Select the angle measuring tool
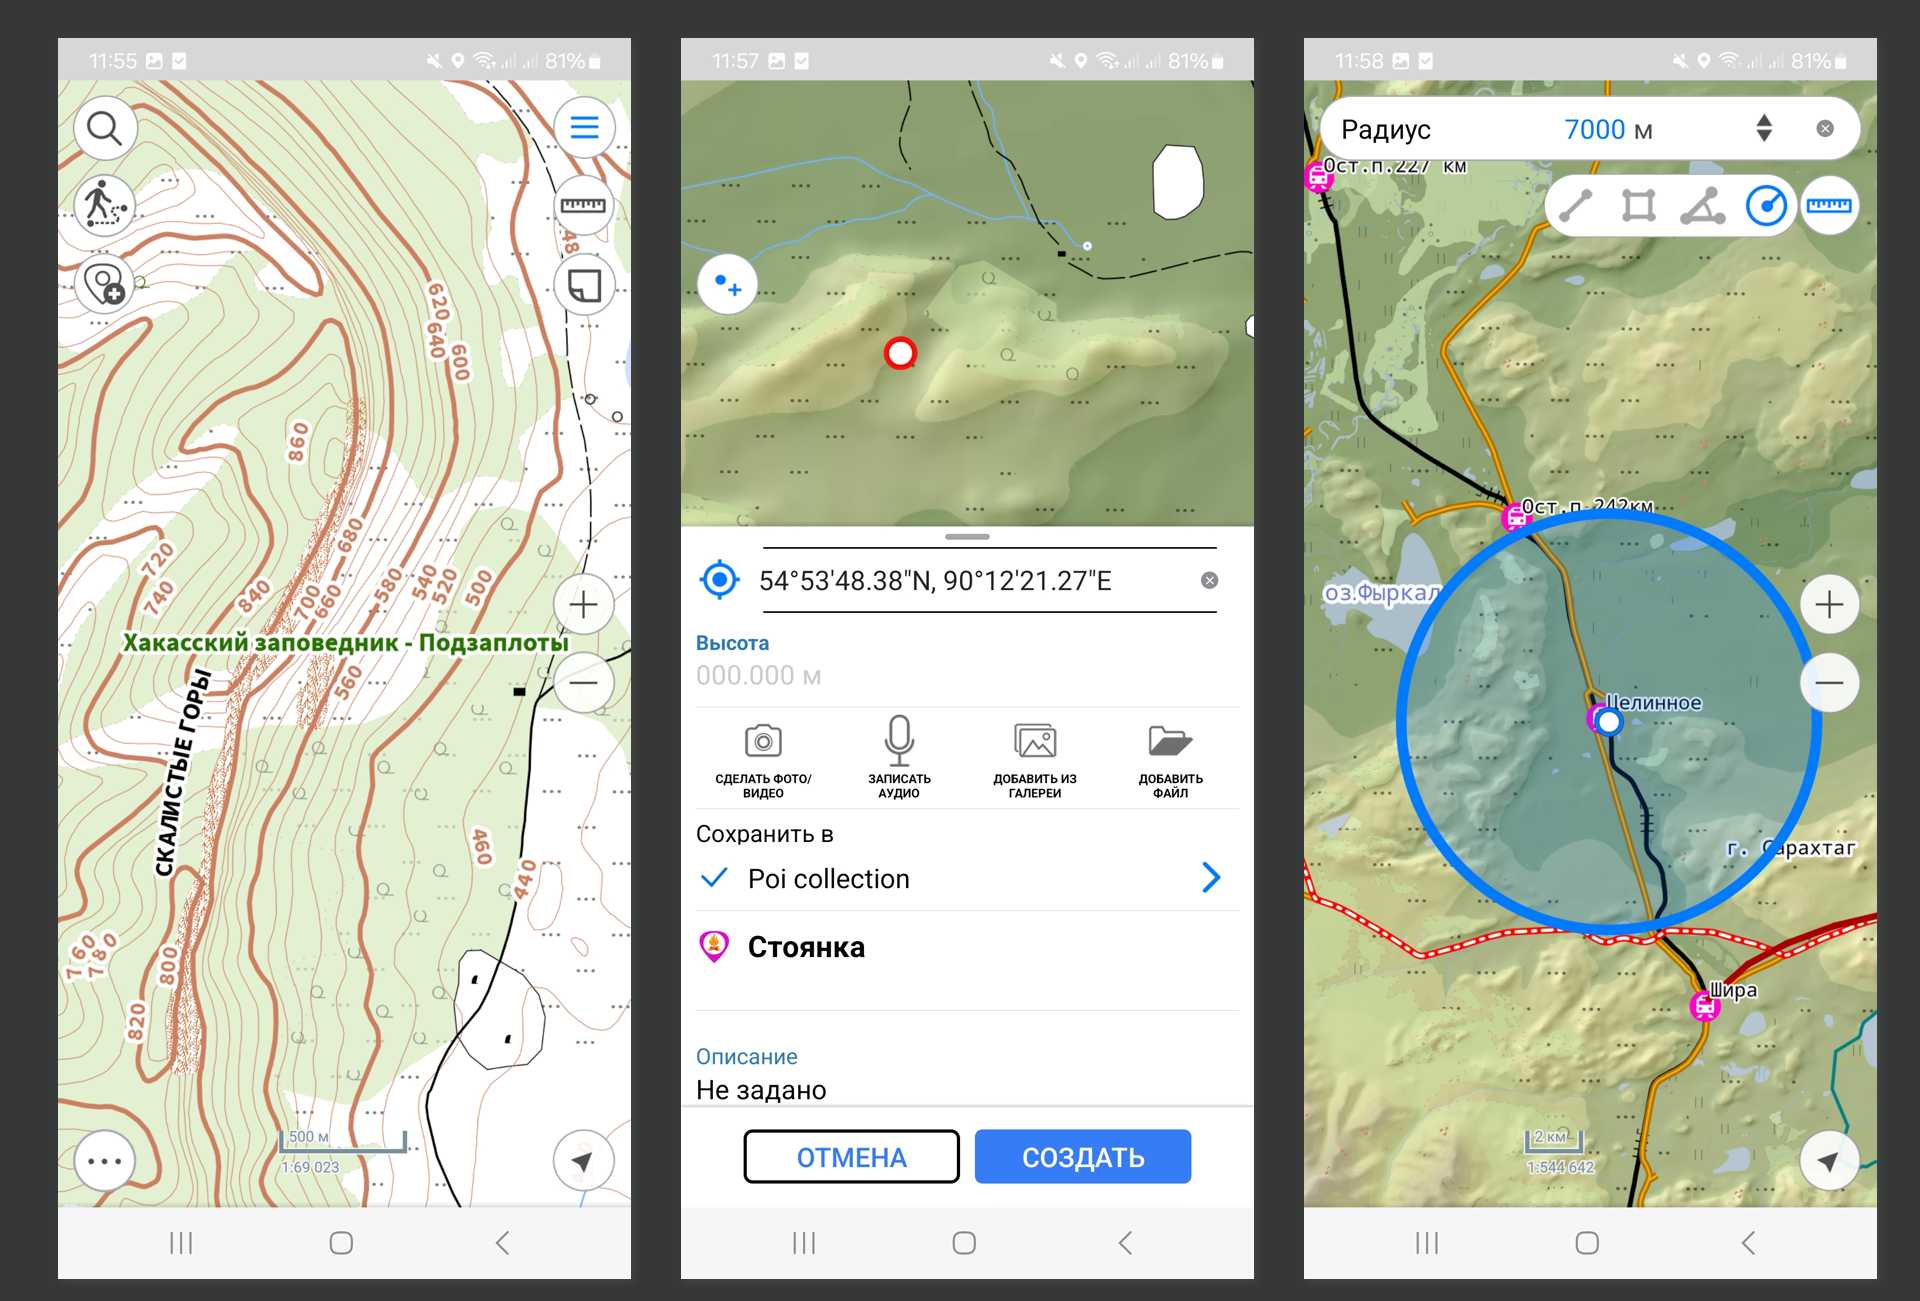This screenshot has height=1301, width=1920. click(x=1702, y=206)
